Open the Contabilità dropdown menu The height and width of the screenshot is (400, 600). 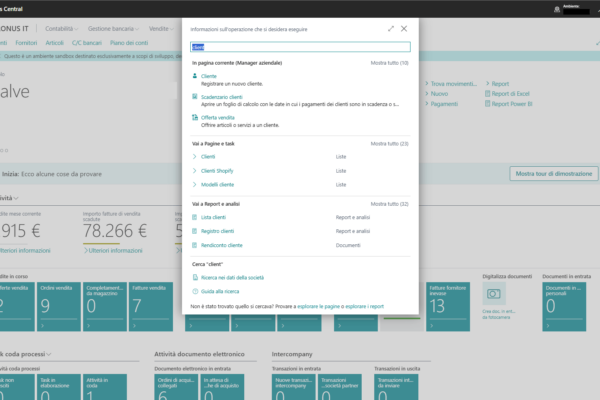pyautogui.click(x=61, y=29)
